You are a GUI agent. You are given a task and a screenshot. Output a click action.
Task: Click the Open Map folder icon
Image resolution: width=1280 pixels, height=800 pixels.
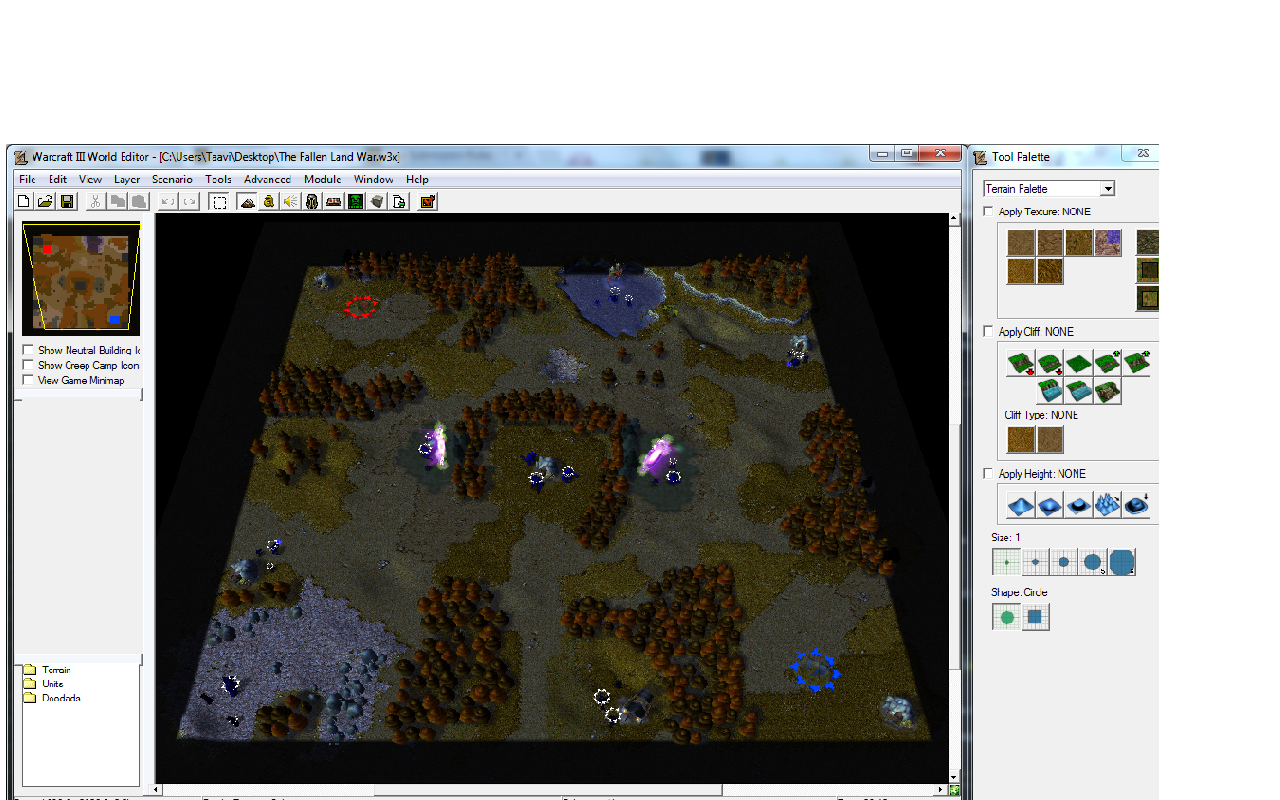[45, 202]
